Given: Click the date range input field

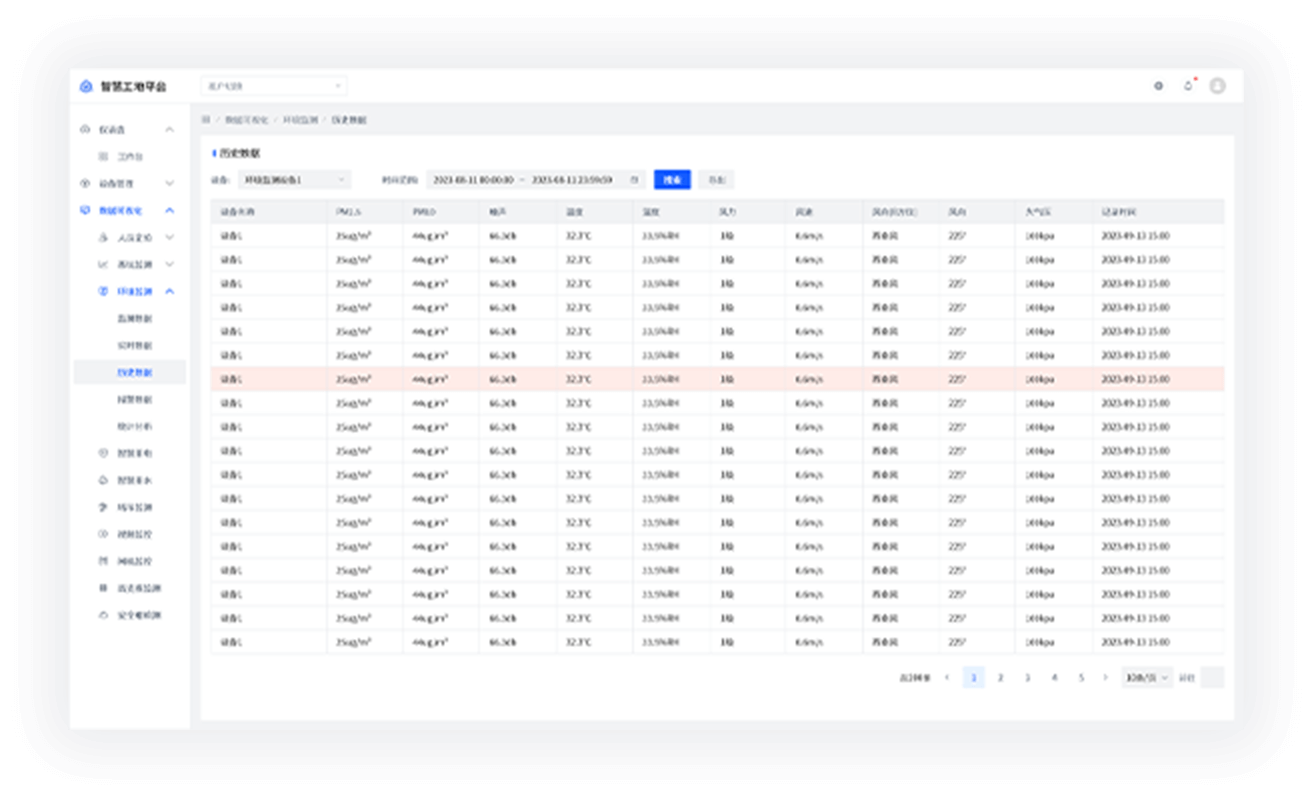Looking at the screenshot, I should (x=536, y=180).
